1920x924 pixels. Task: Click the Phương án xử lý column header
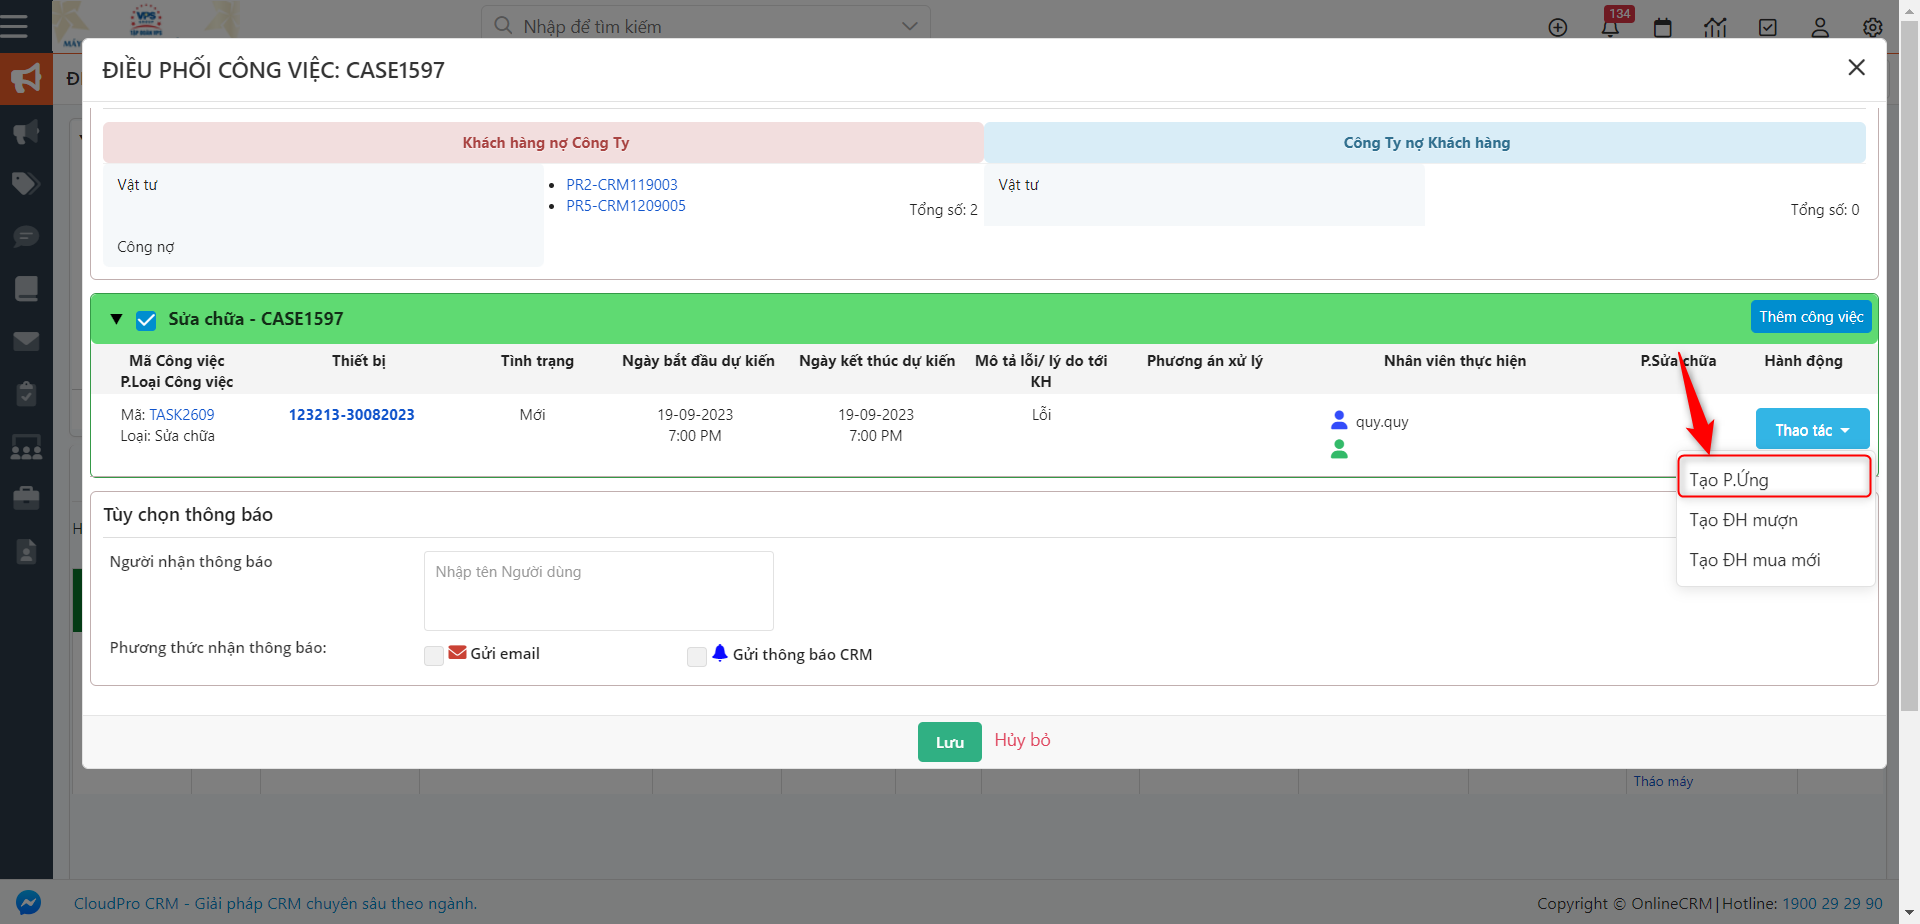pyautogui.click(x=1204, y=360)
